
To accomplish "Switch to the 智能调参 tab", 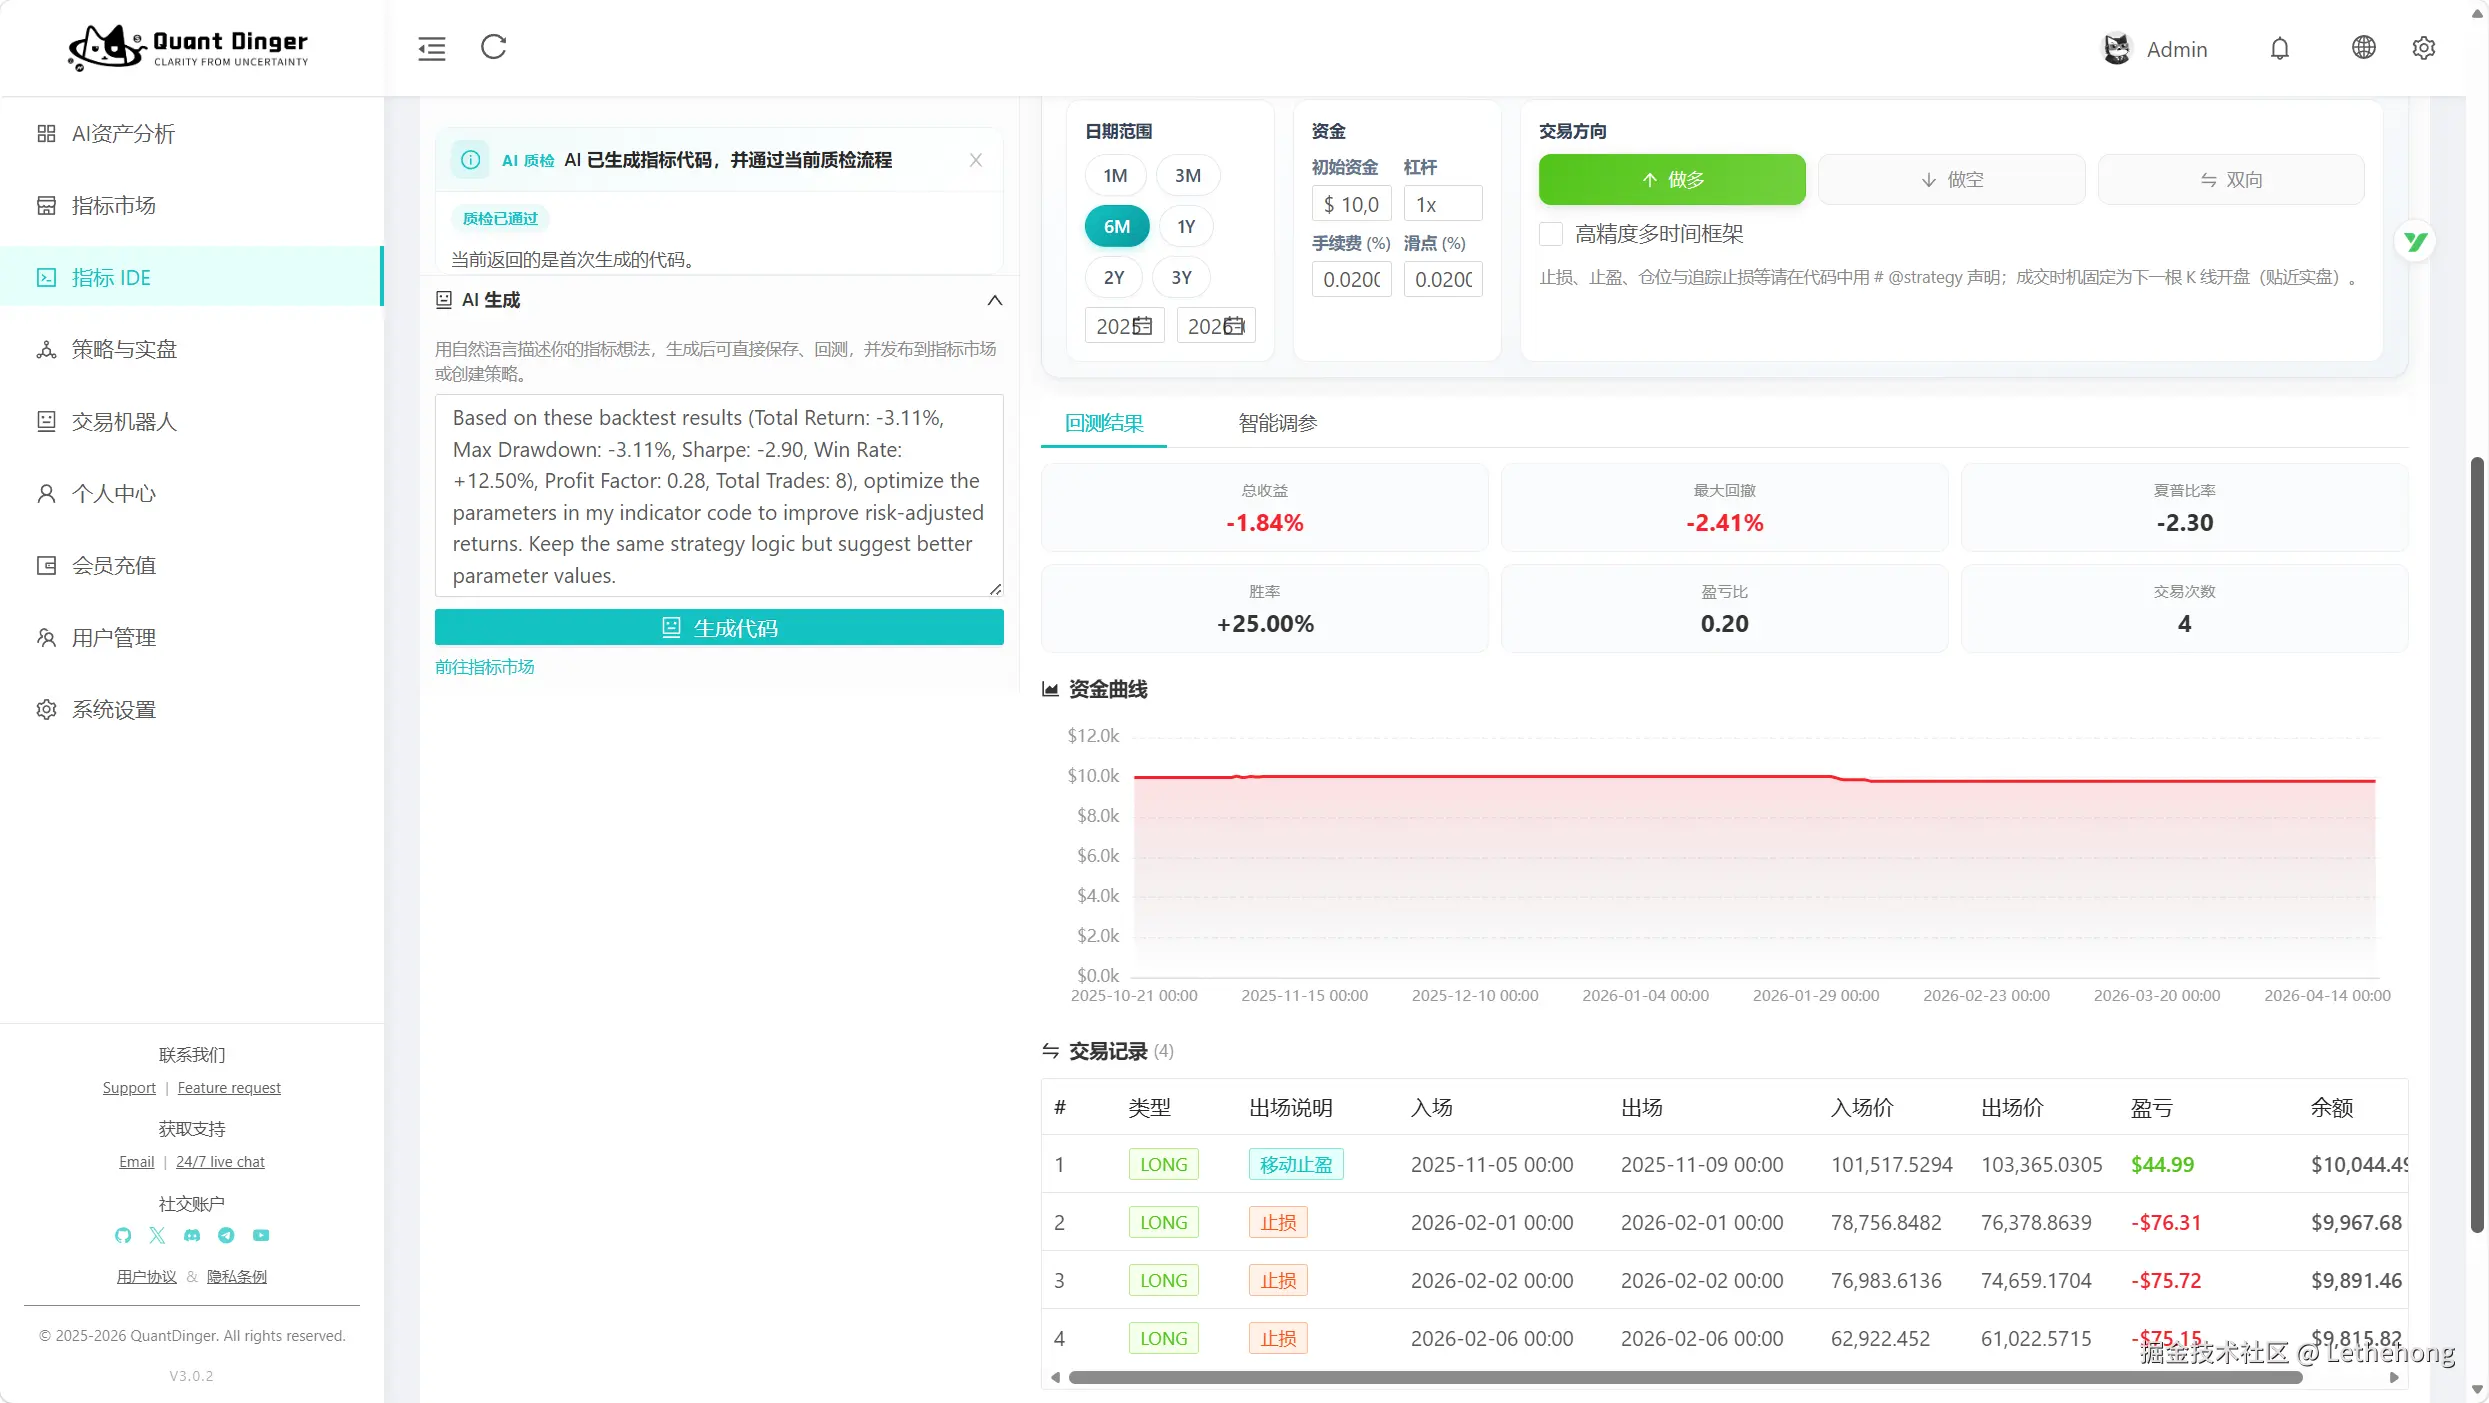I will pos(1277,423).
